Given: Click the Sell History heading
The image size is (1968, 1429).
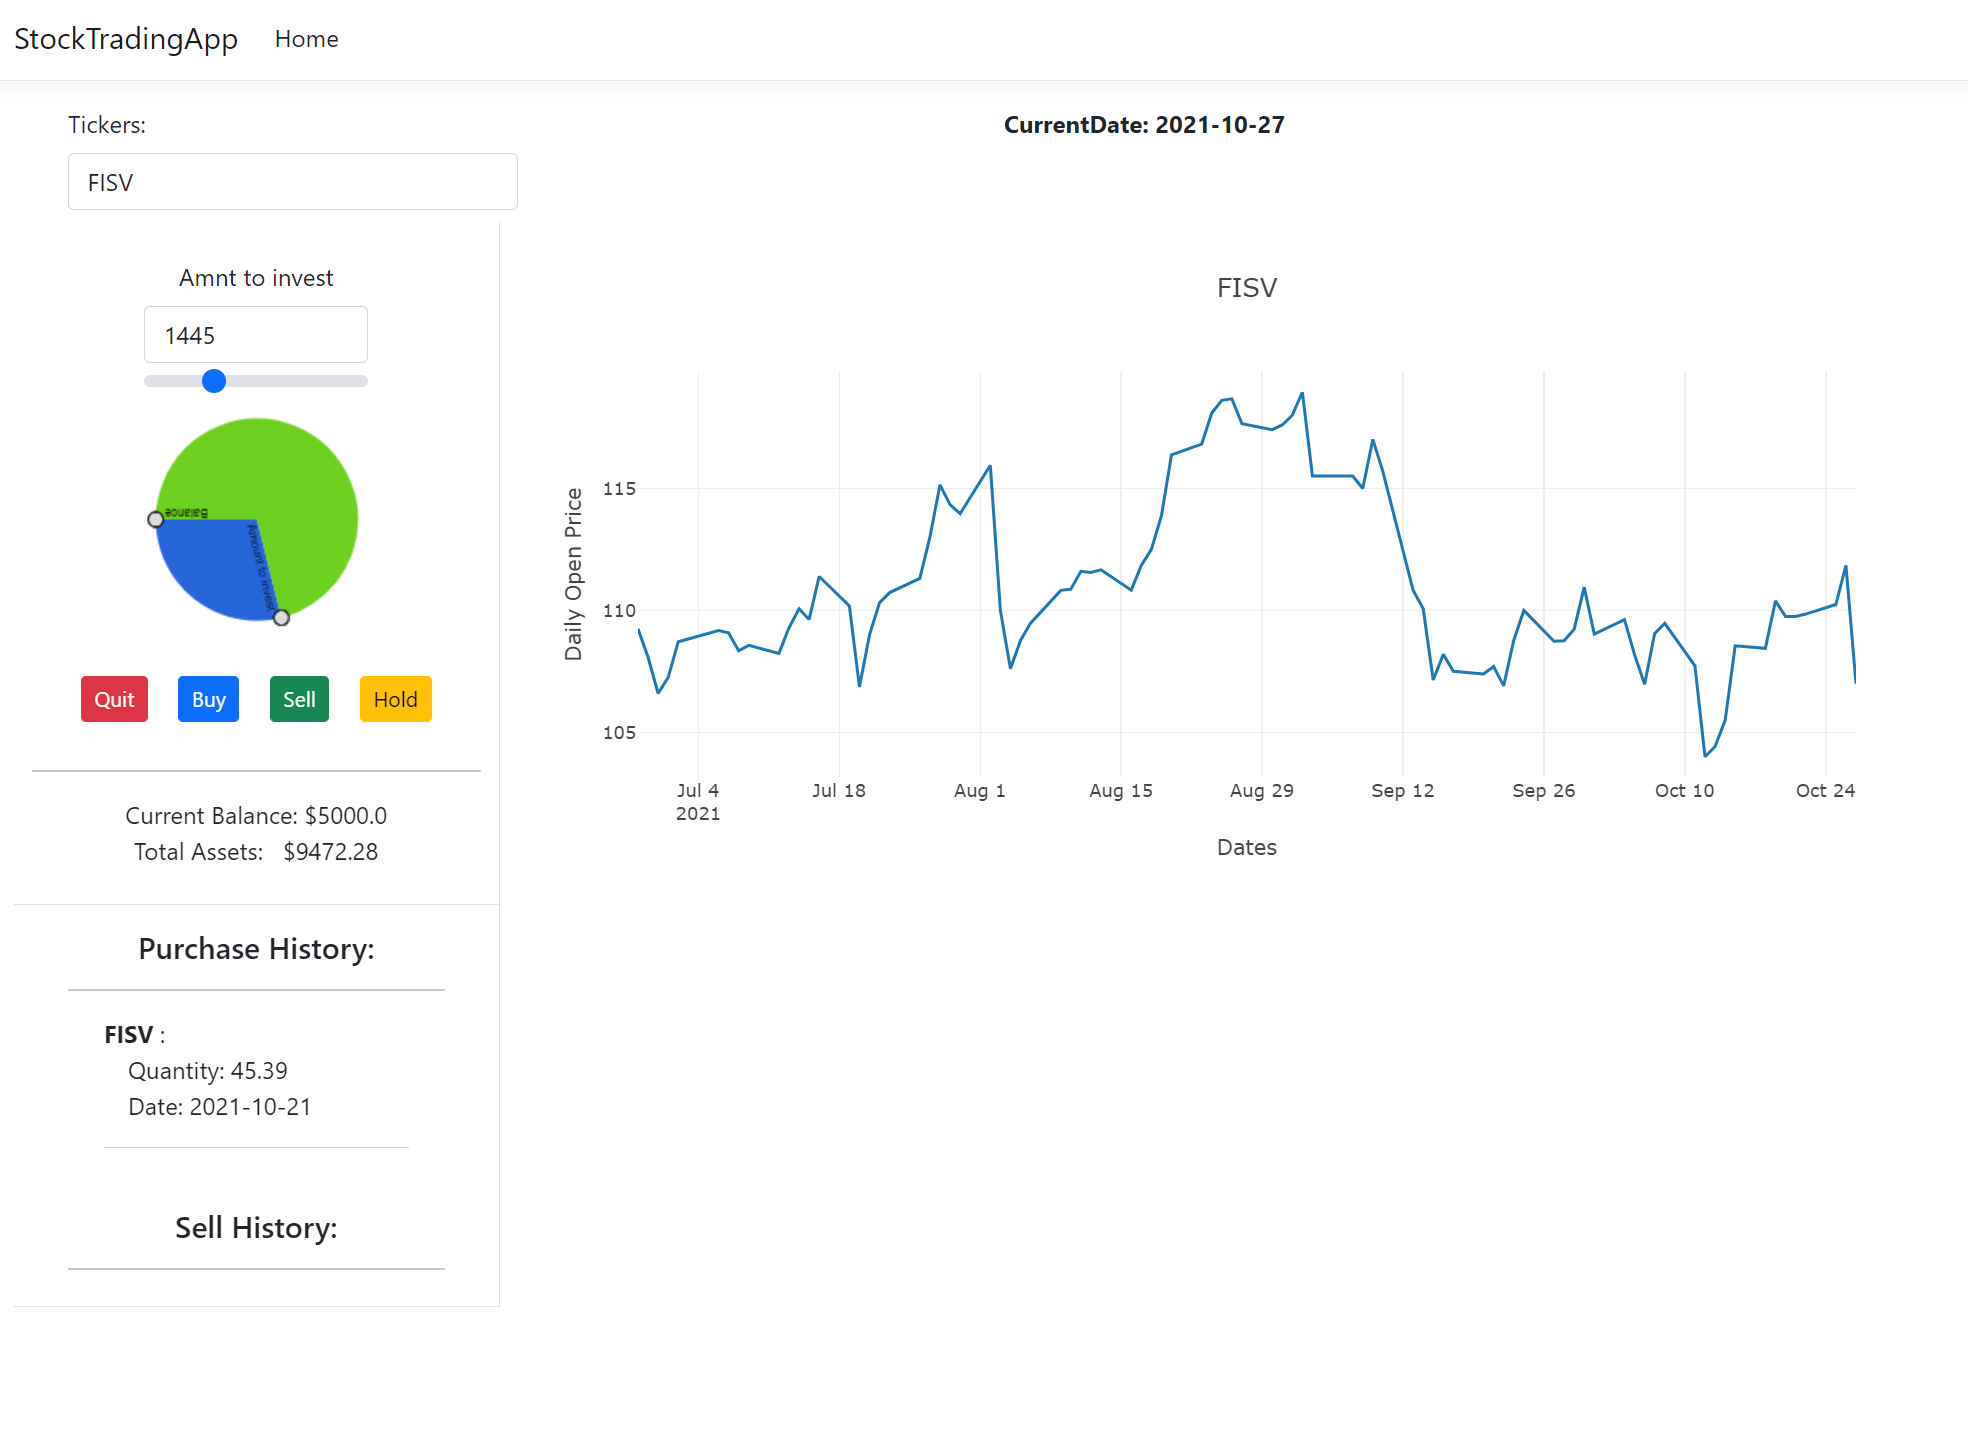Looking at the screenshot, I should (256, 1228).
